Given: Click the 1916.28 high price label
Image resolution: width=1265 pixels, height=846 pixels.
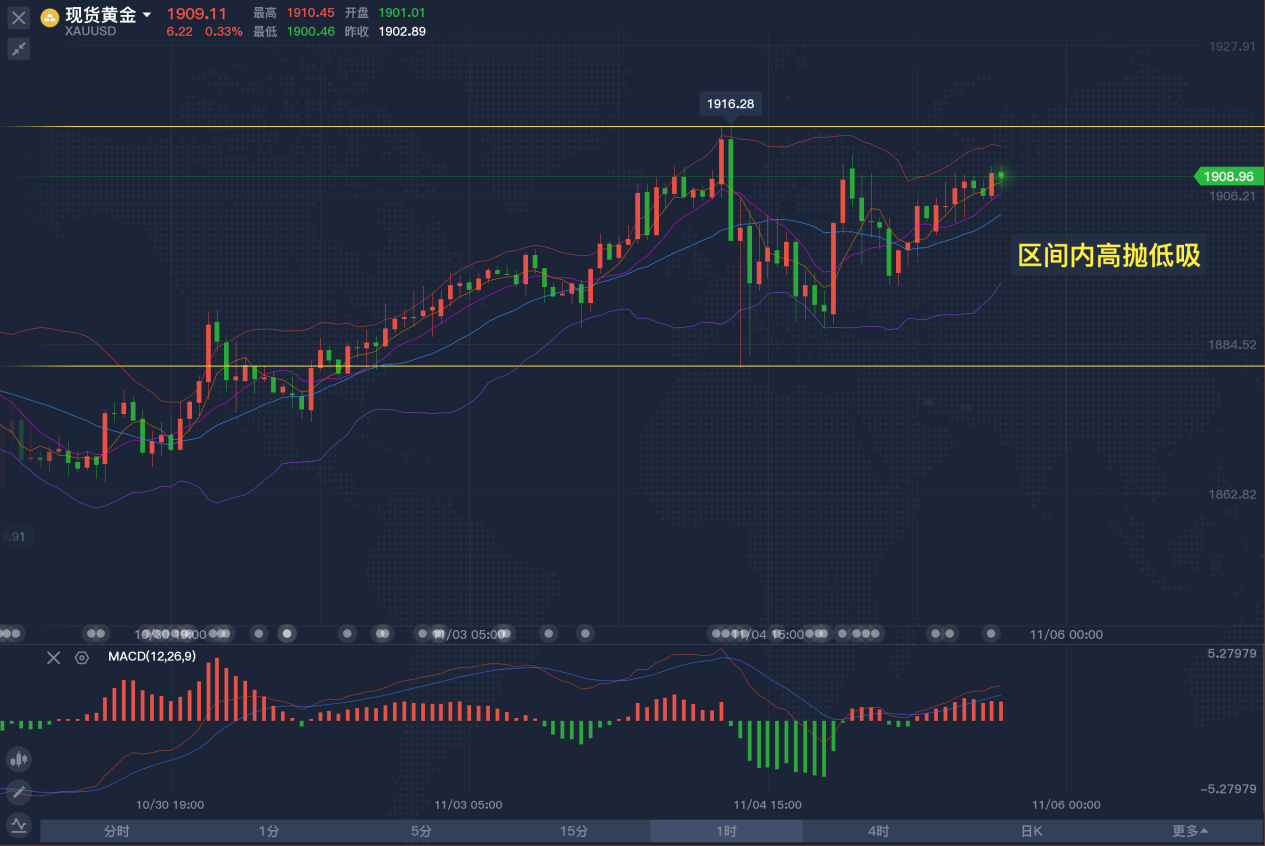Looking at the screenshot, I should [730, 103].
